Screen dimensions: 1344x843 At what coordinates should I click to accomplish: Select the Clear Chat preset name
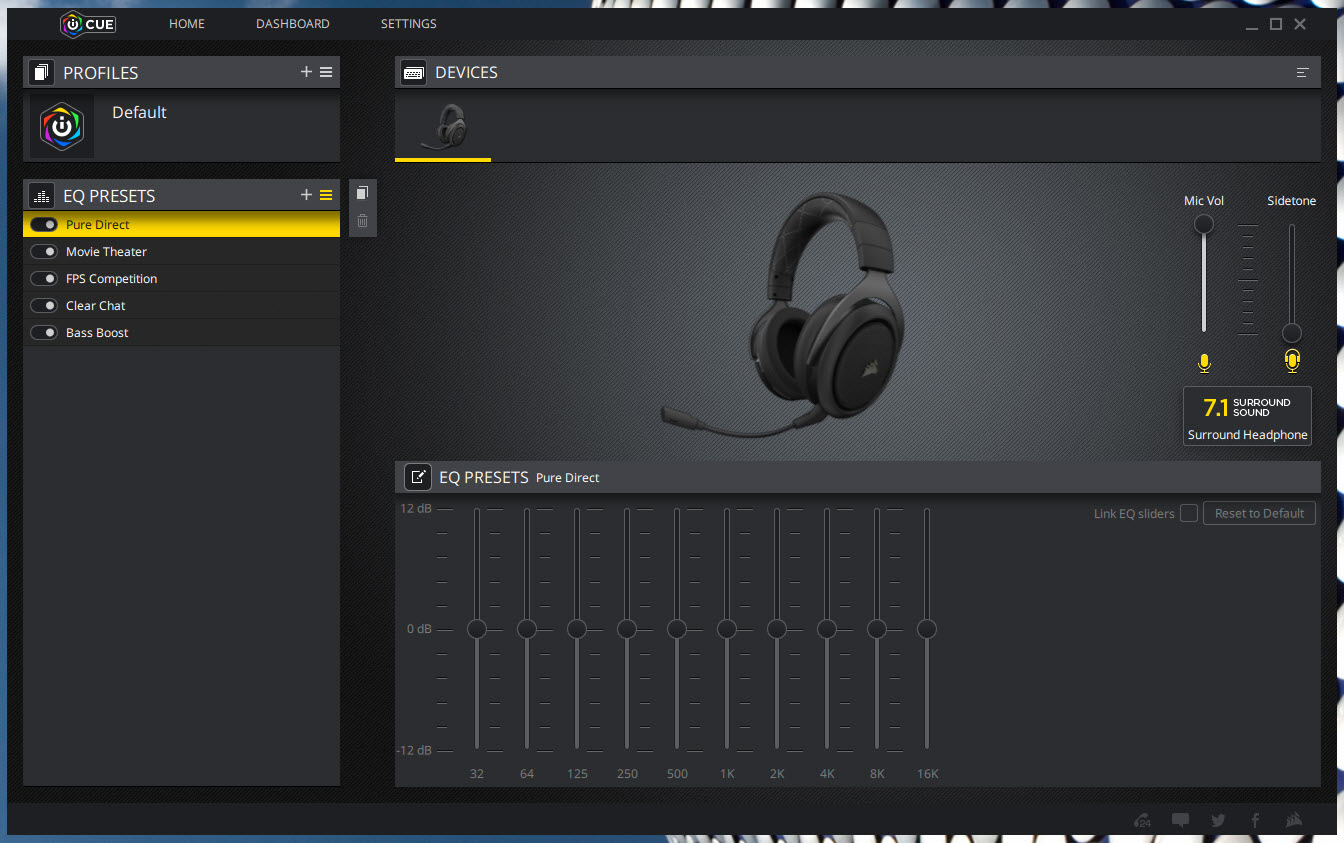(x=96, y=306)
